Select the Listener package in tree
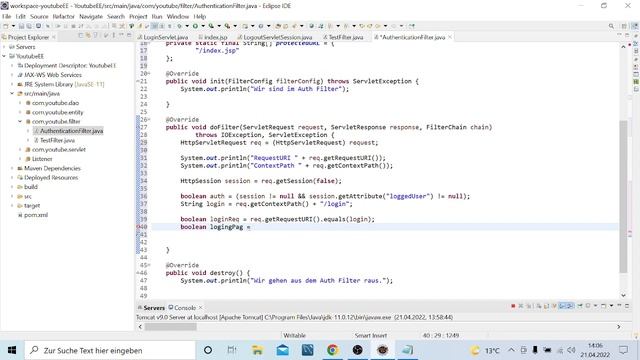This screenshot has width=640, height=360. pyautogui.click(x=39, y=159)
